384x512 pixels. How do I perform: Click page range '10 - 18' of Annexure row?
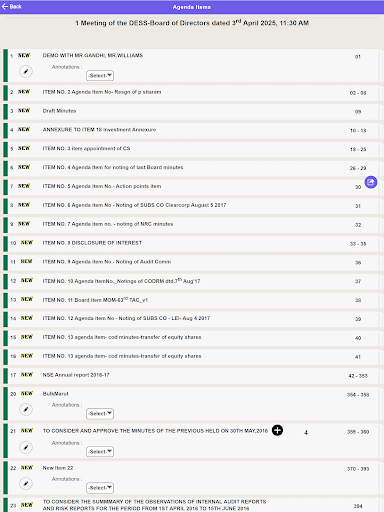click(x=358, y=131)
